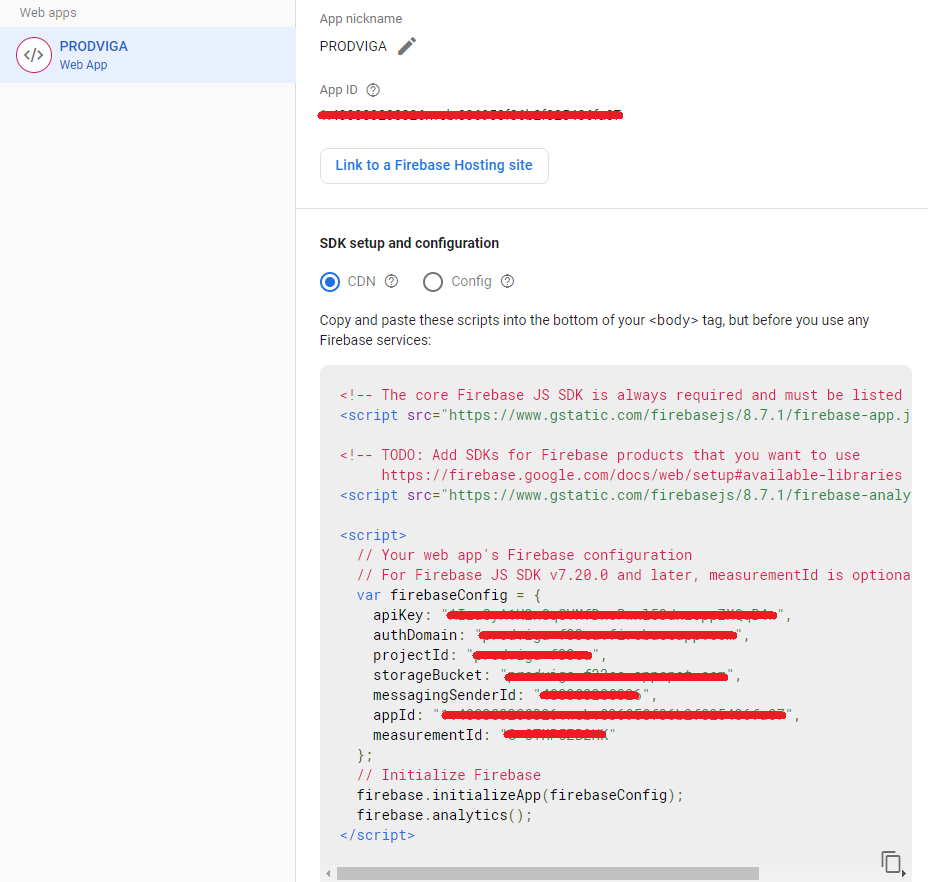Click the horizontal scrollbar thumb under the code
Image resolution: width=928 pixels, height=882 pixels.
point(547,873)
